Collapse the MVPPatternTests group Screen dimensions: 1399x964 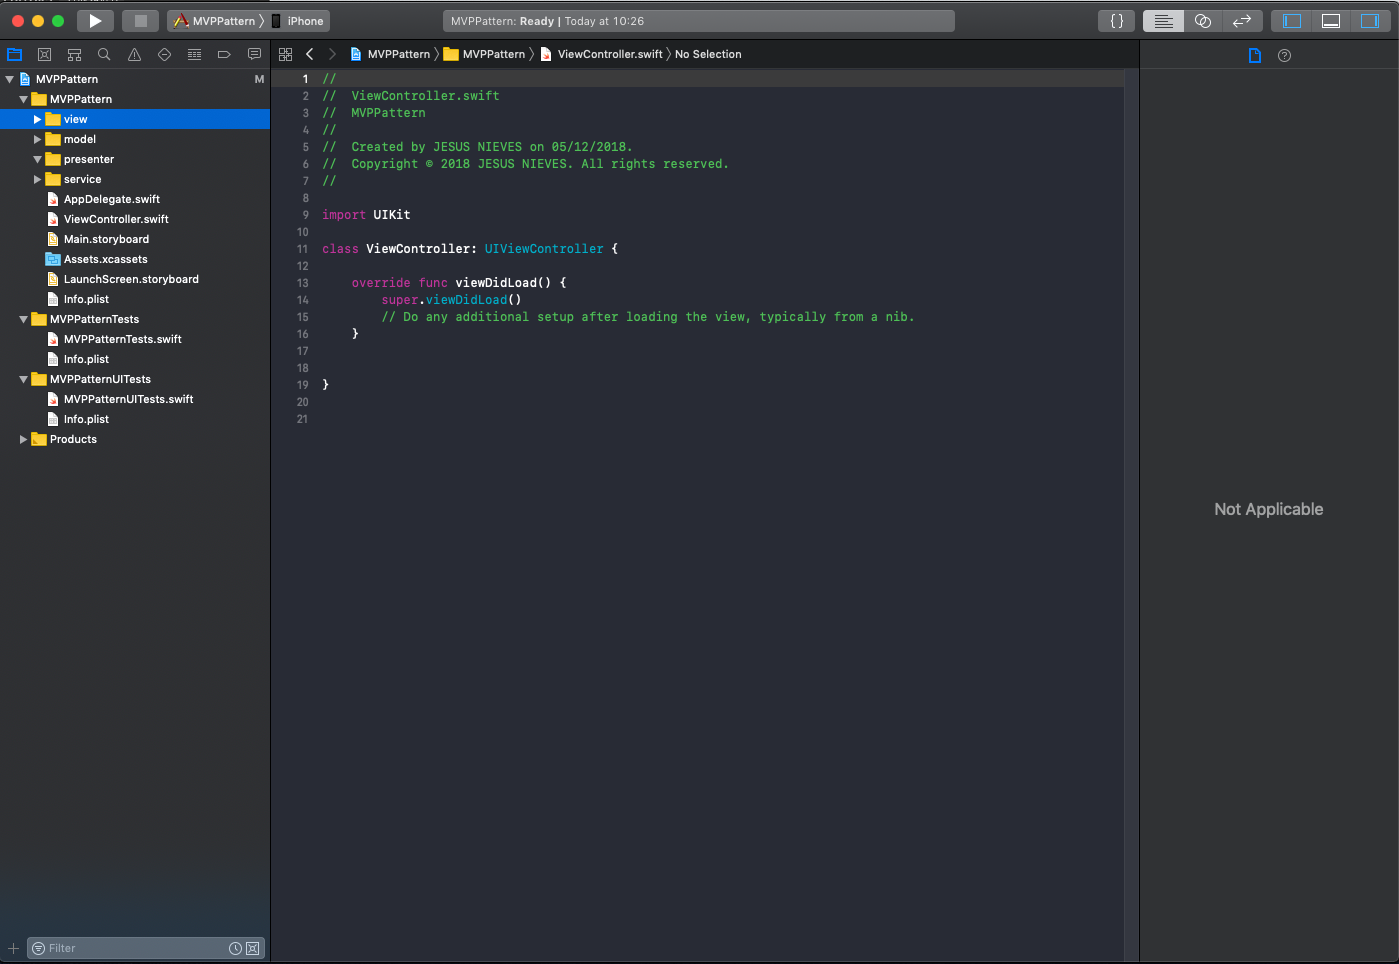click(23, 319)
